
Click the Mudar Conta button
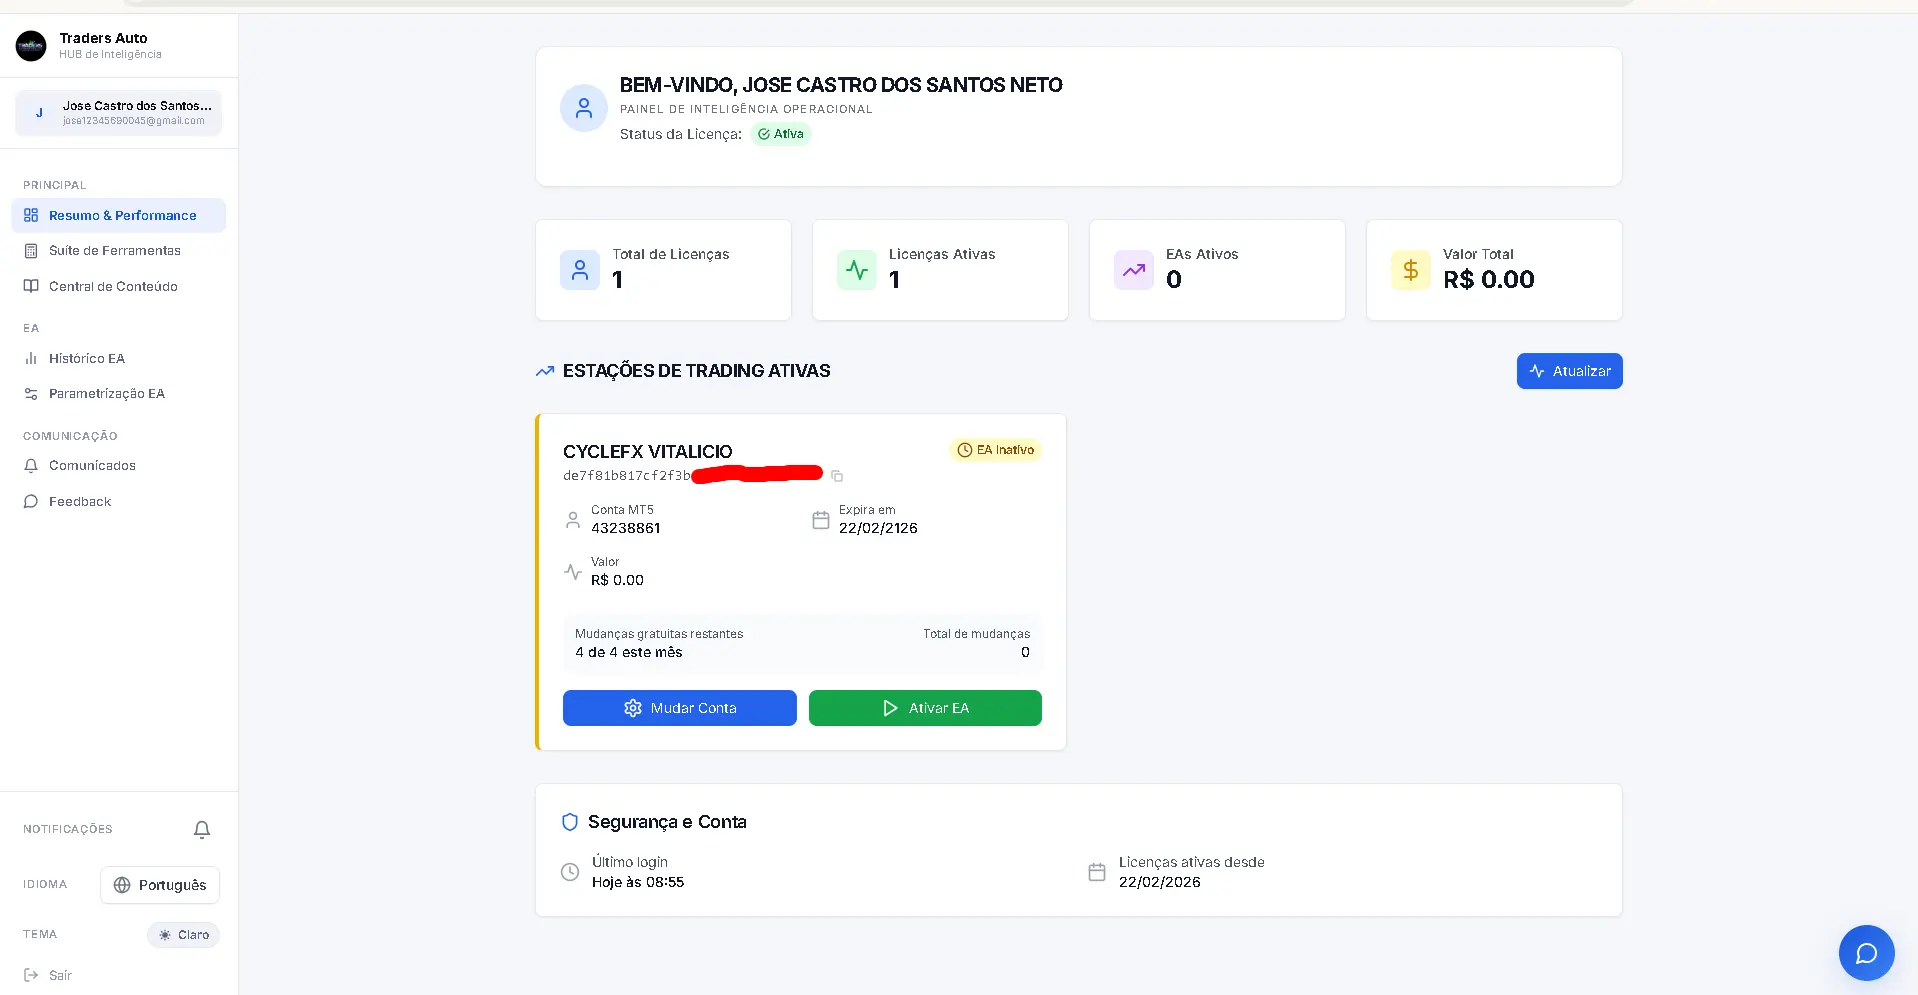pos(680,708)
